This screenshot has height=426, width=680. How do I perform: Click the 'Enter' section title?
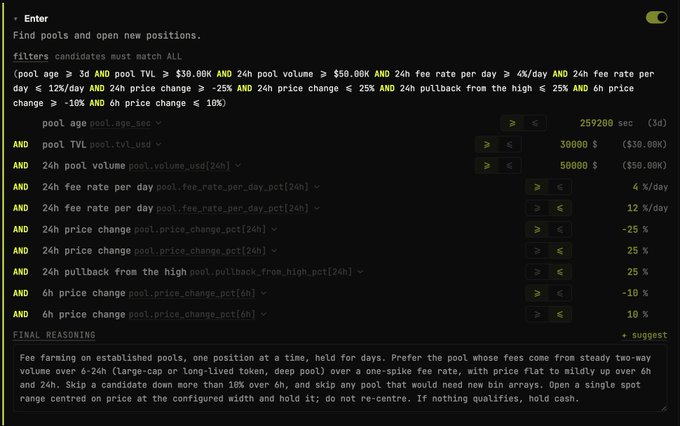point(36,19)
